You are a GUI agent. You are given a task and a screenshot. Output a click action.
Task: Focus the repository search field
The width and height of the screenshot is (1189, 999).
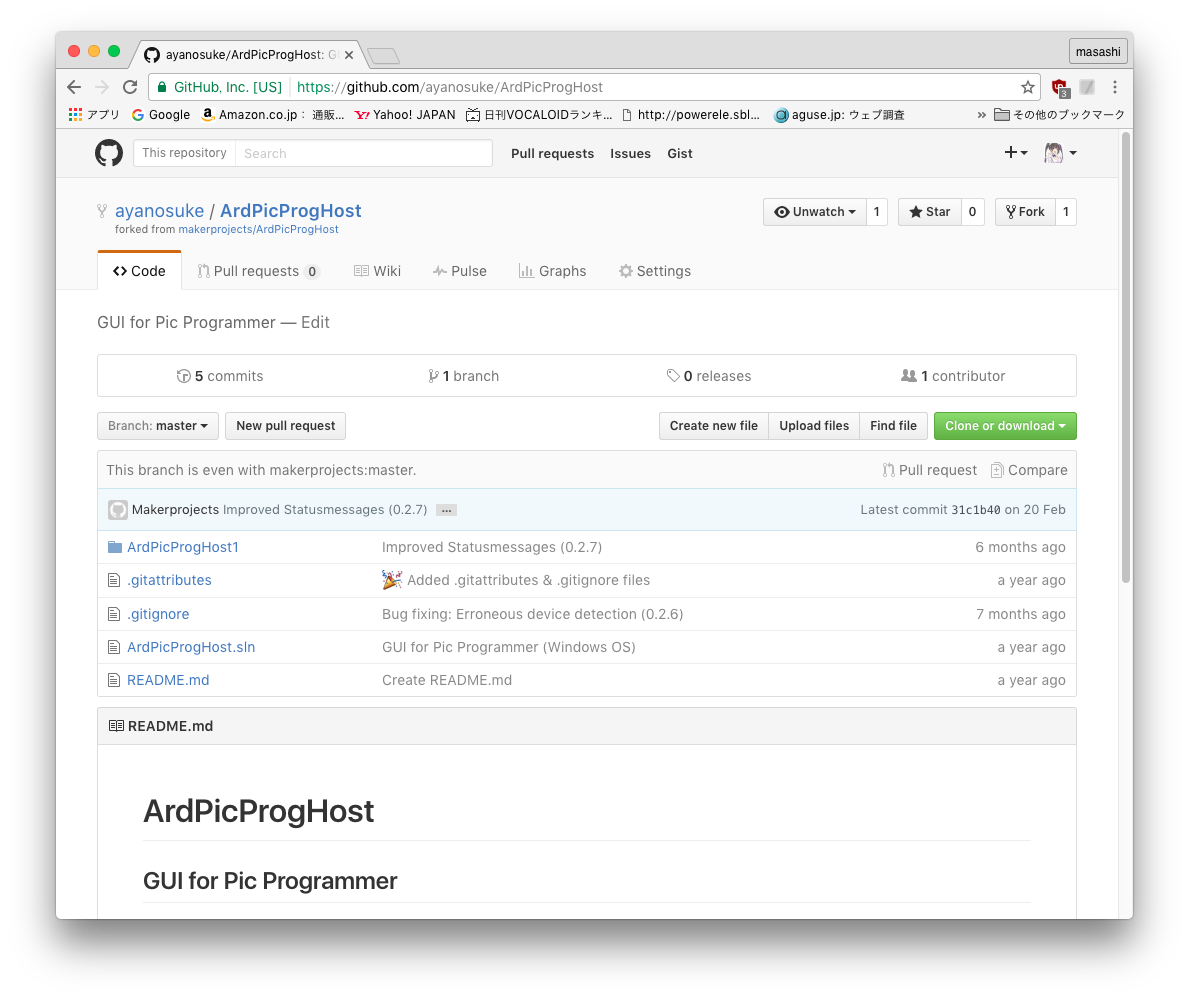coord(363,153)
